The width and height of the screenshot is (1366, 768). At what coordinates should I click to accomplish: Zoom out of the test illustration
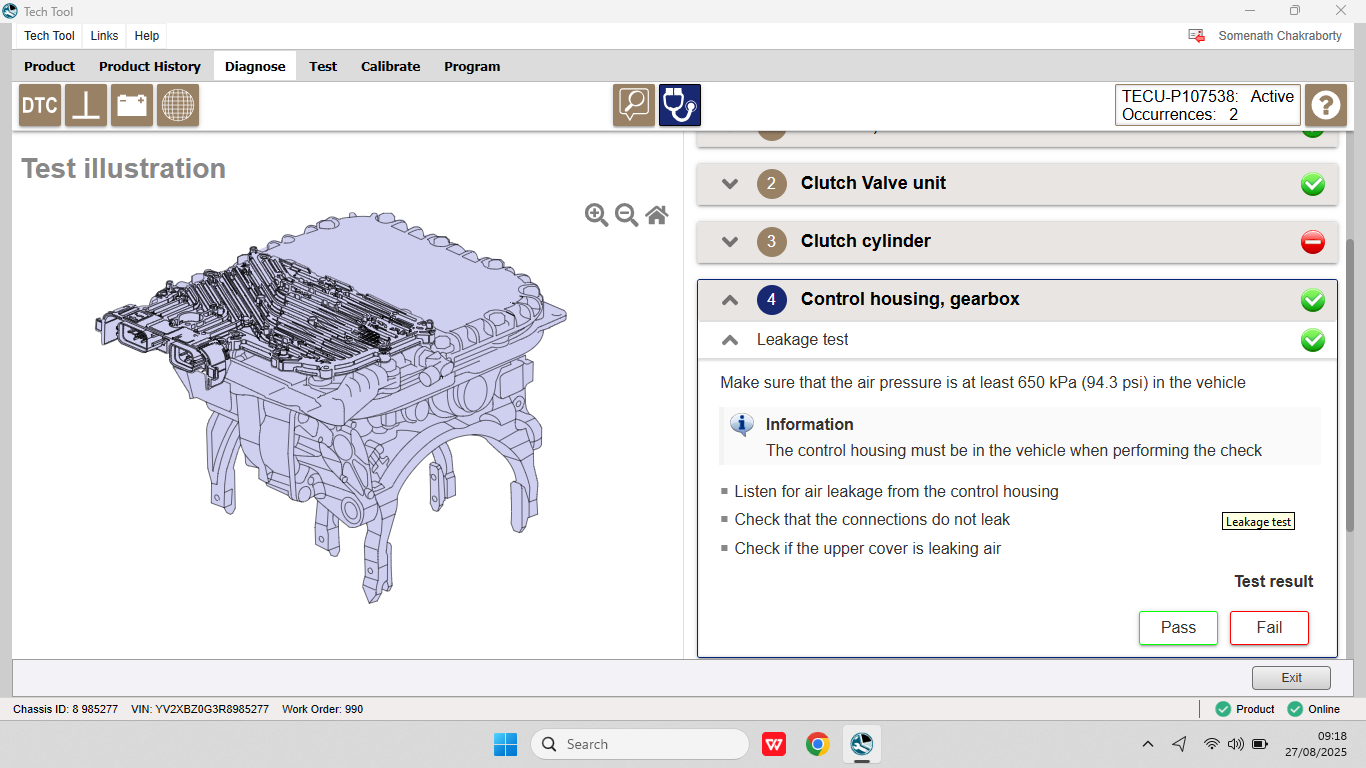coord(627,215)
